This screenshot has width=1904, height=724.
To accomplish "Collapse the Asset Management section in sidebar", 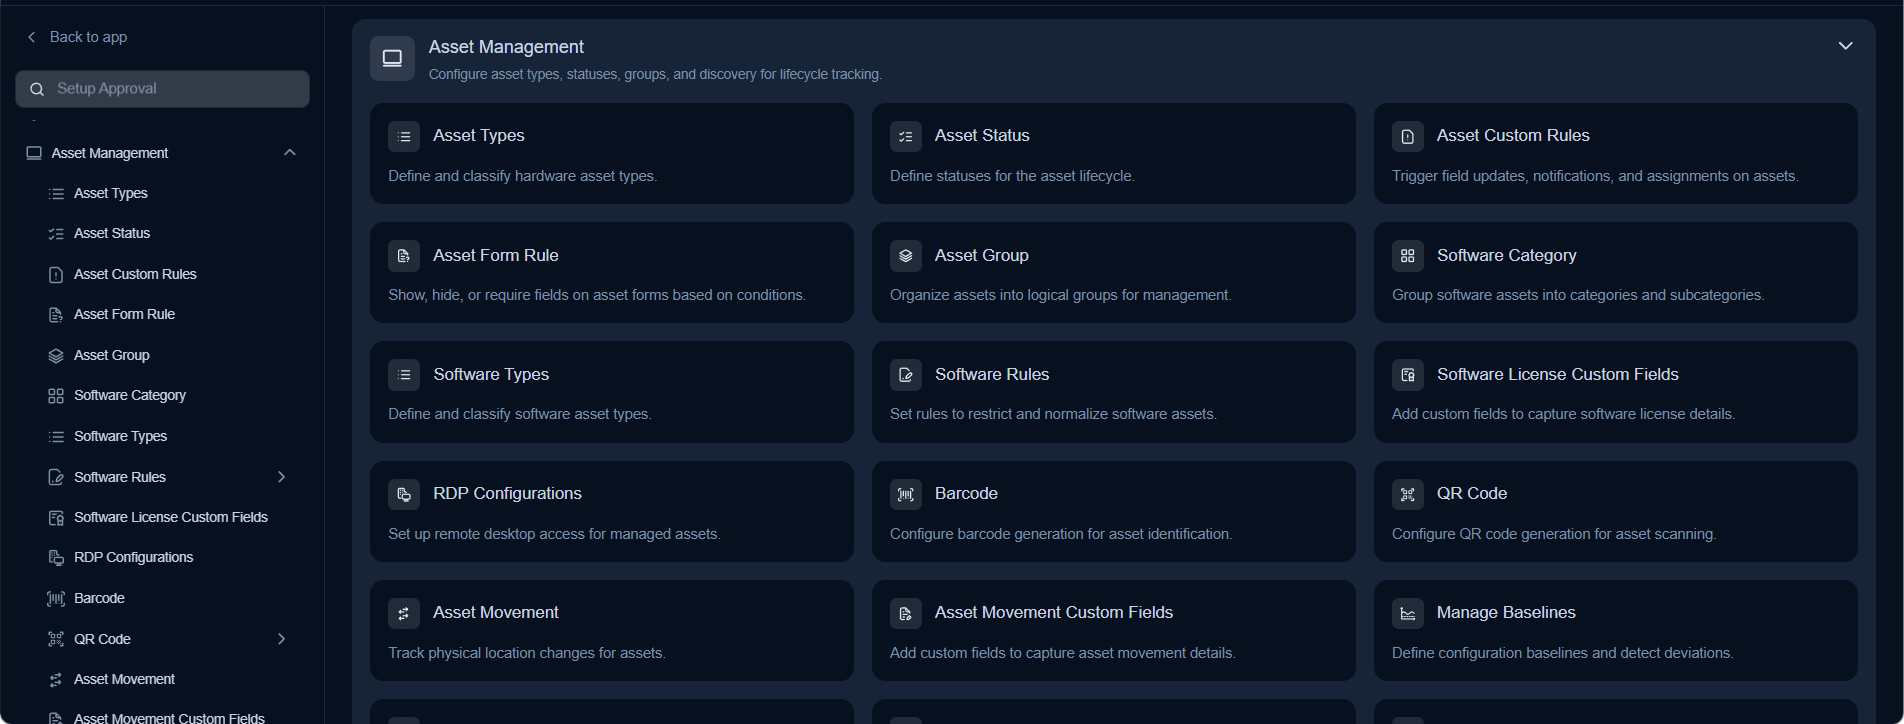I will (x=290, y=153).
